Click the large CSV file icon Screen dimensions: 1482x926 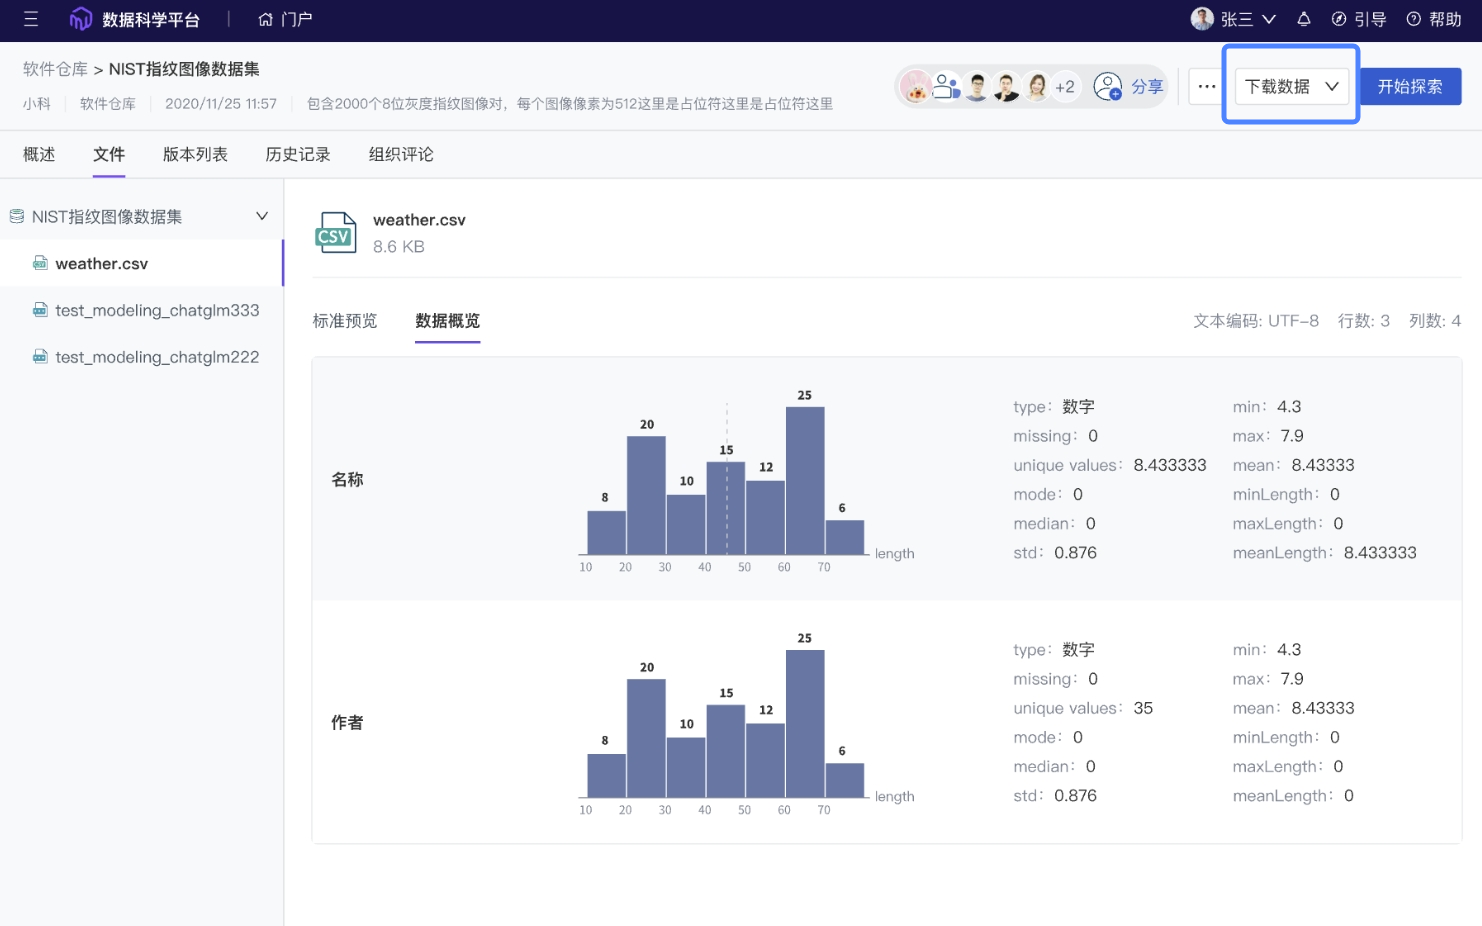tap(336, 233)
